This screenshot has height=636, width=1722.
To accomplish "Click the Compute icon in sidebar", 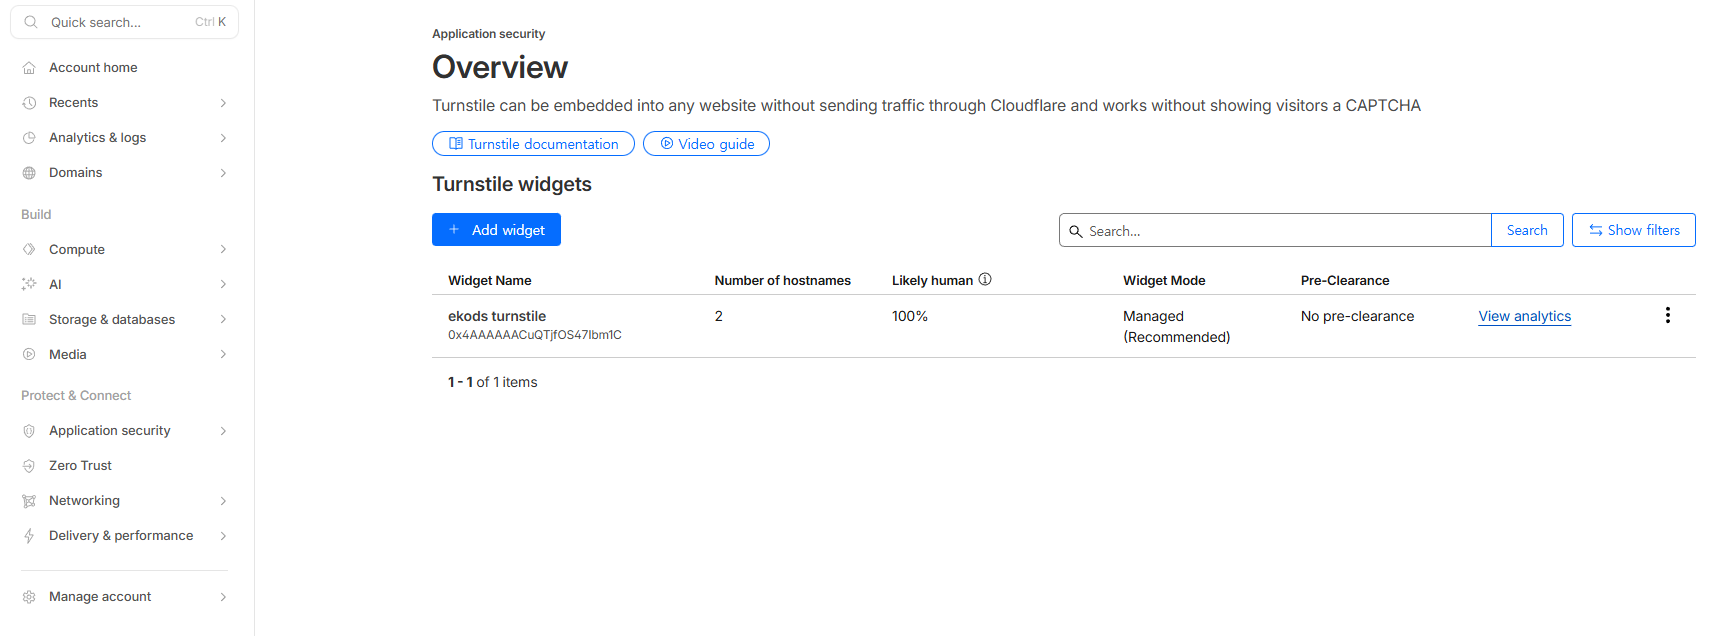I will click(29, 250).
